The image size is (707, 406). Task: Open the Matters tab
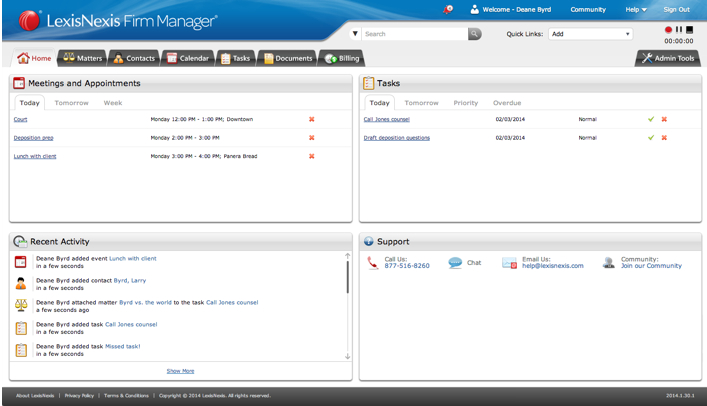click(83, 58)
